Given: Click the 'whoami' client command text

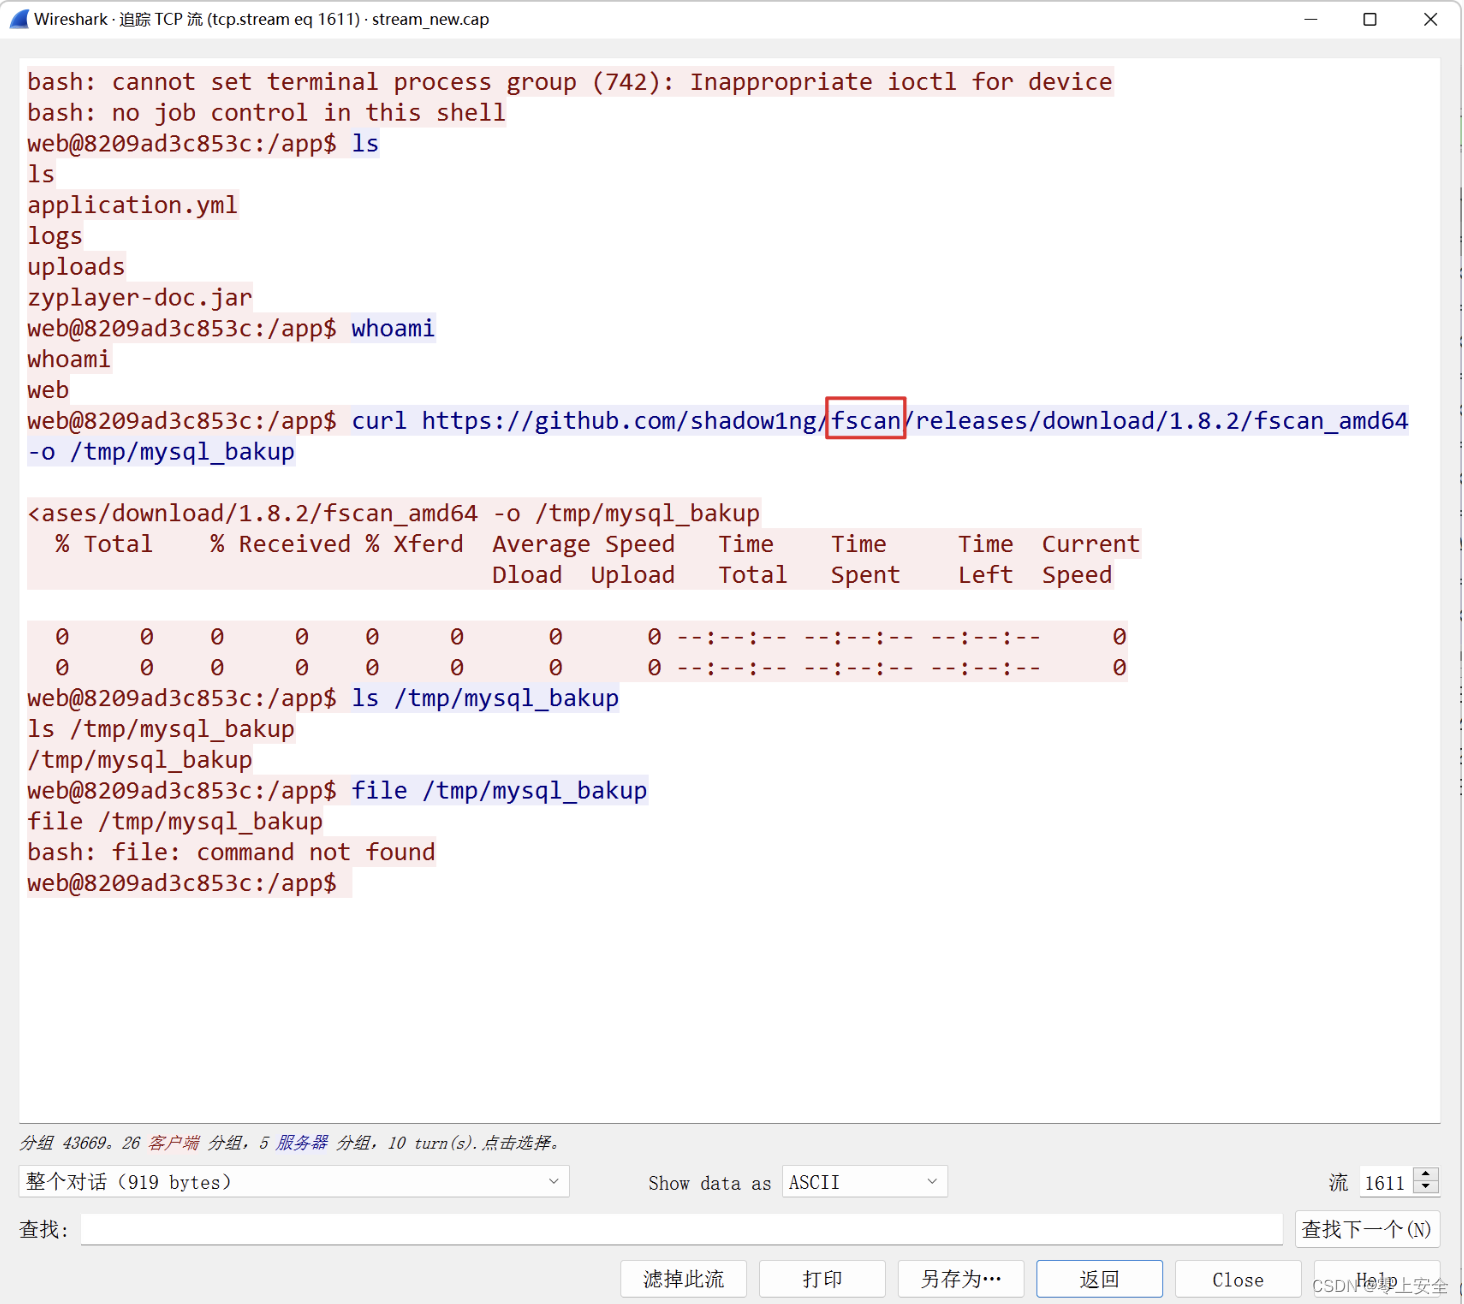Looking at the screenshot, I should [393, 328].
